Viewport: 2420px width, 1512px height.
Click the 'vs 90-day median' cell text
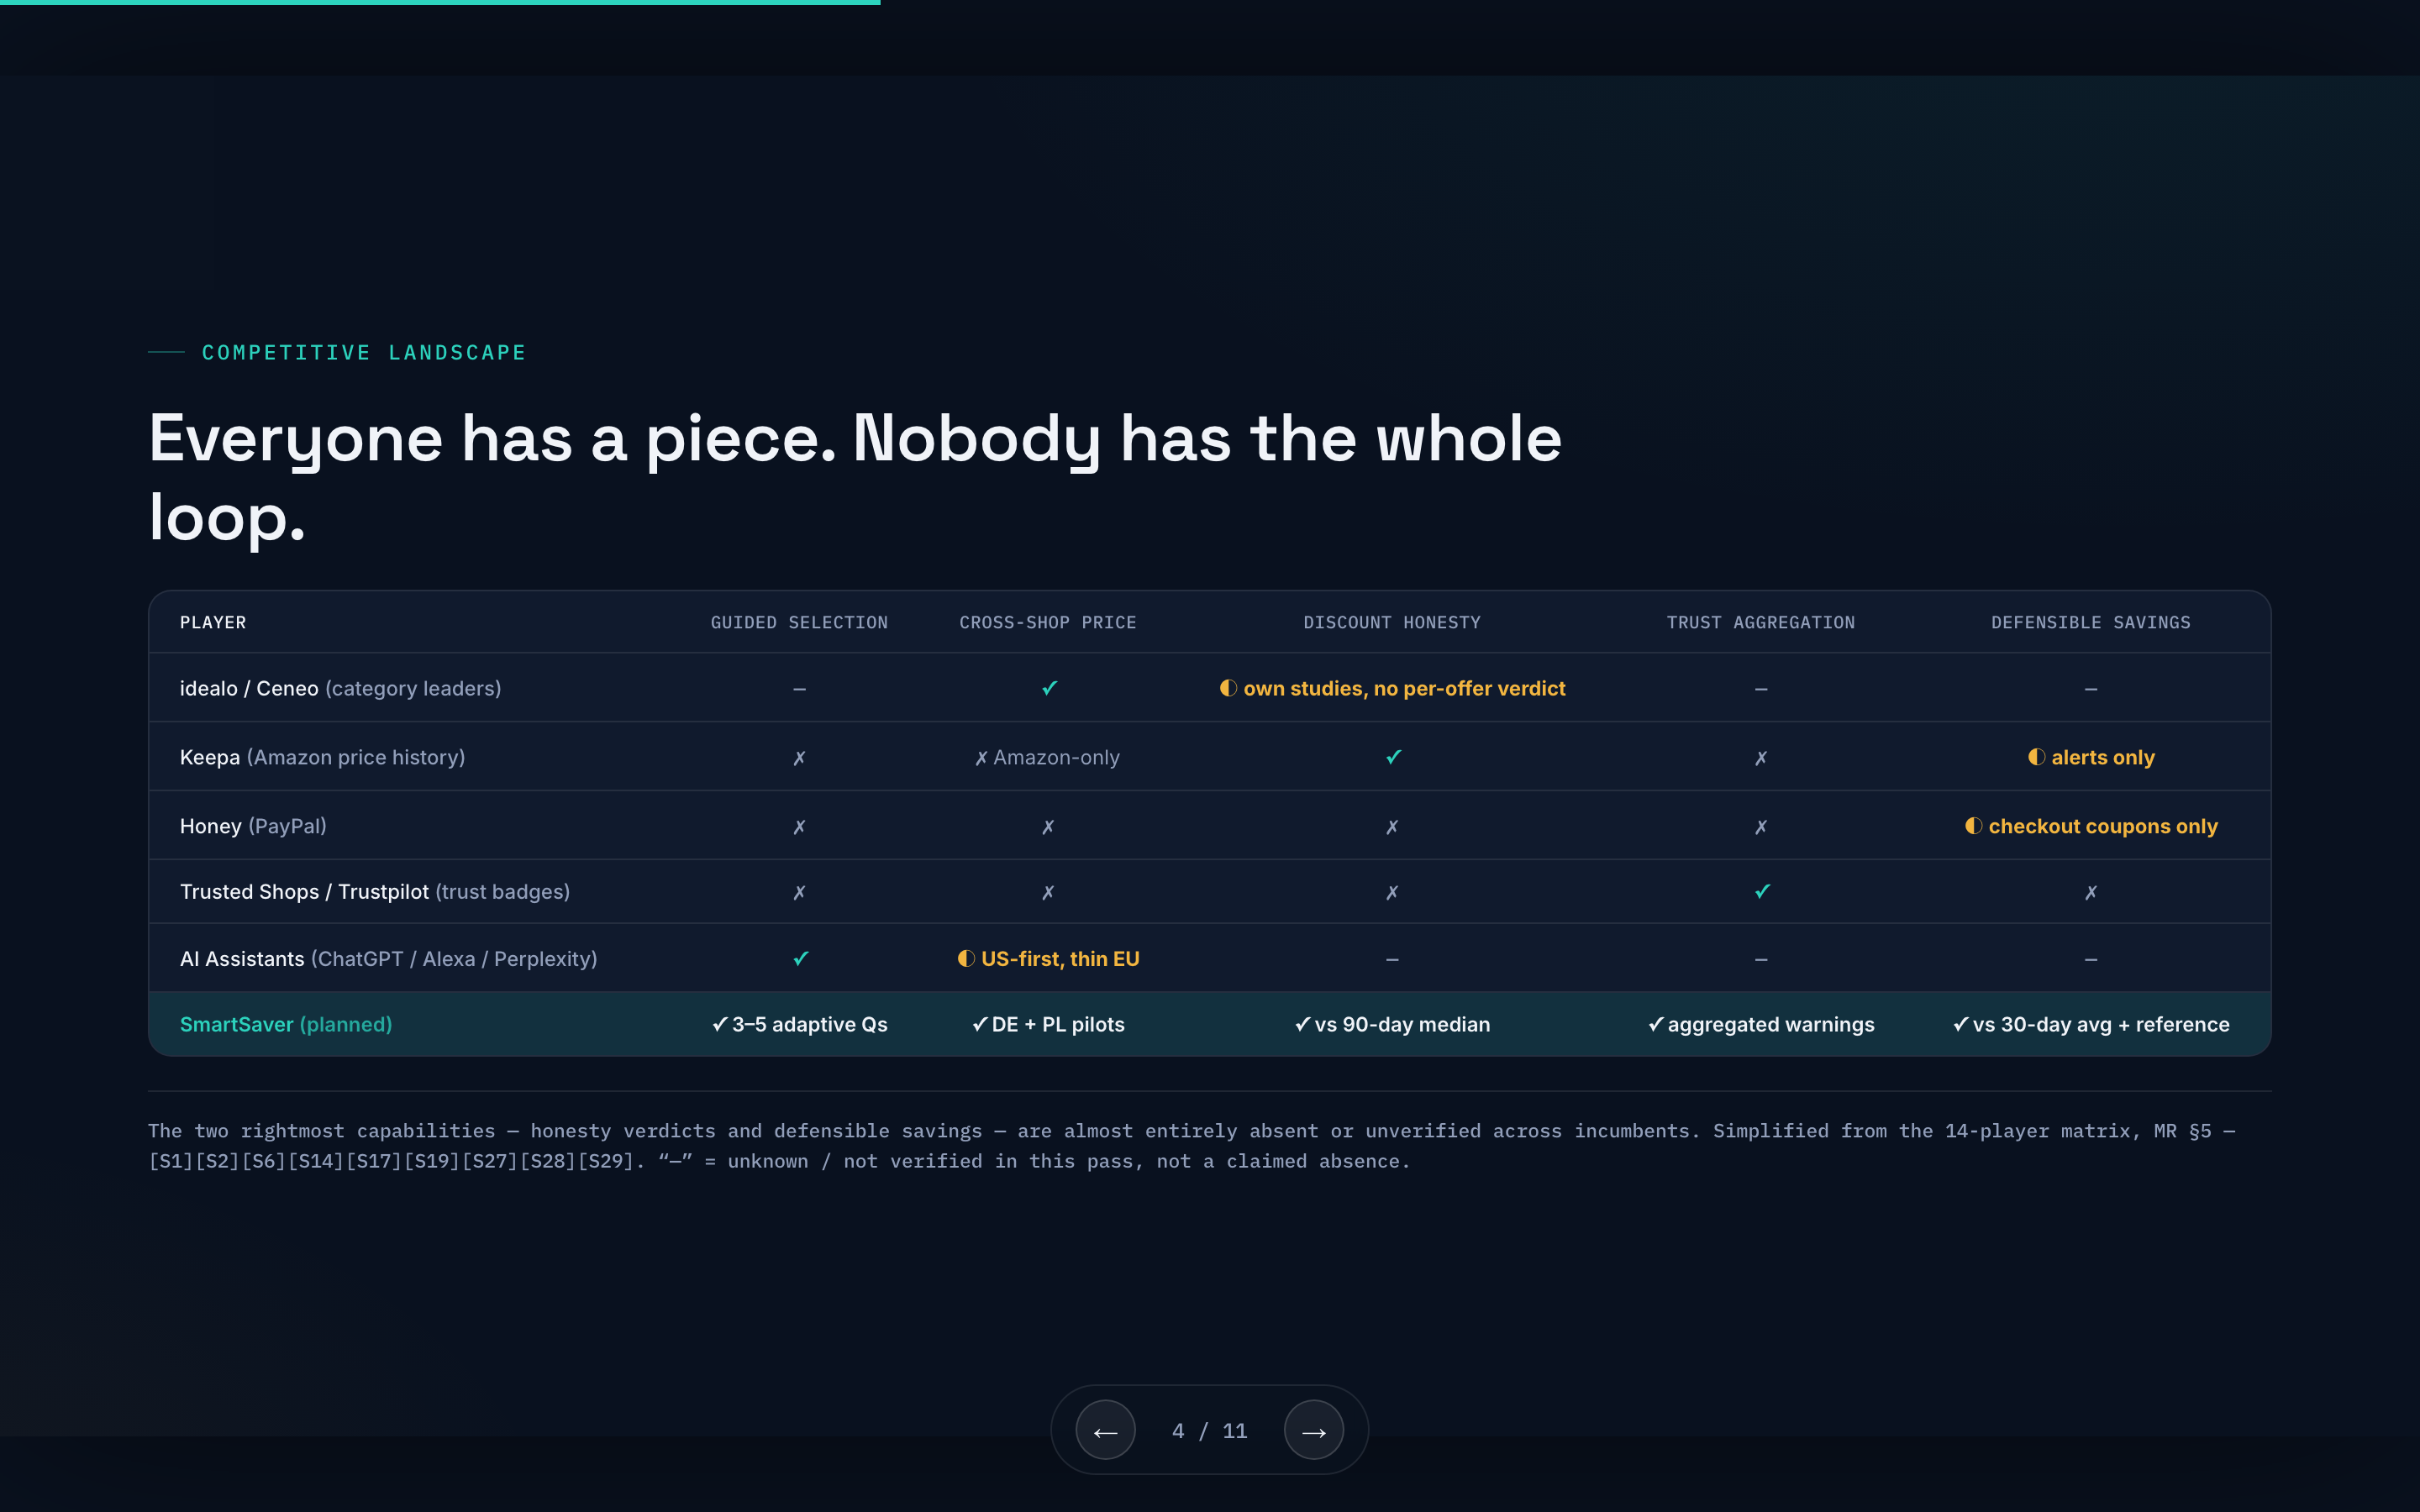[x=1402, y=1024]
